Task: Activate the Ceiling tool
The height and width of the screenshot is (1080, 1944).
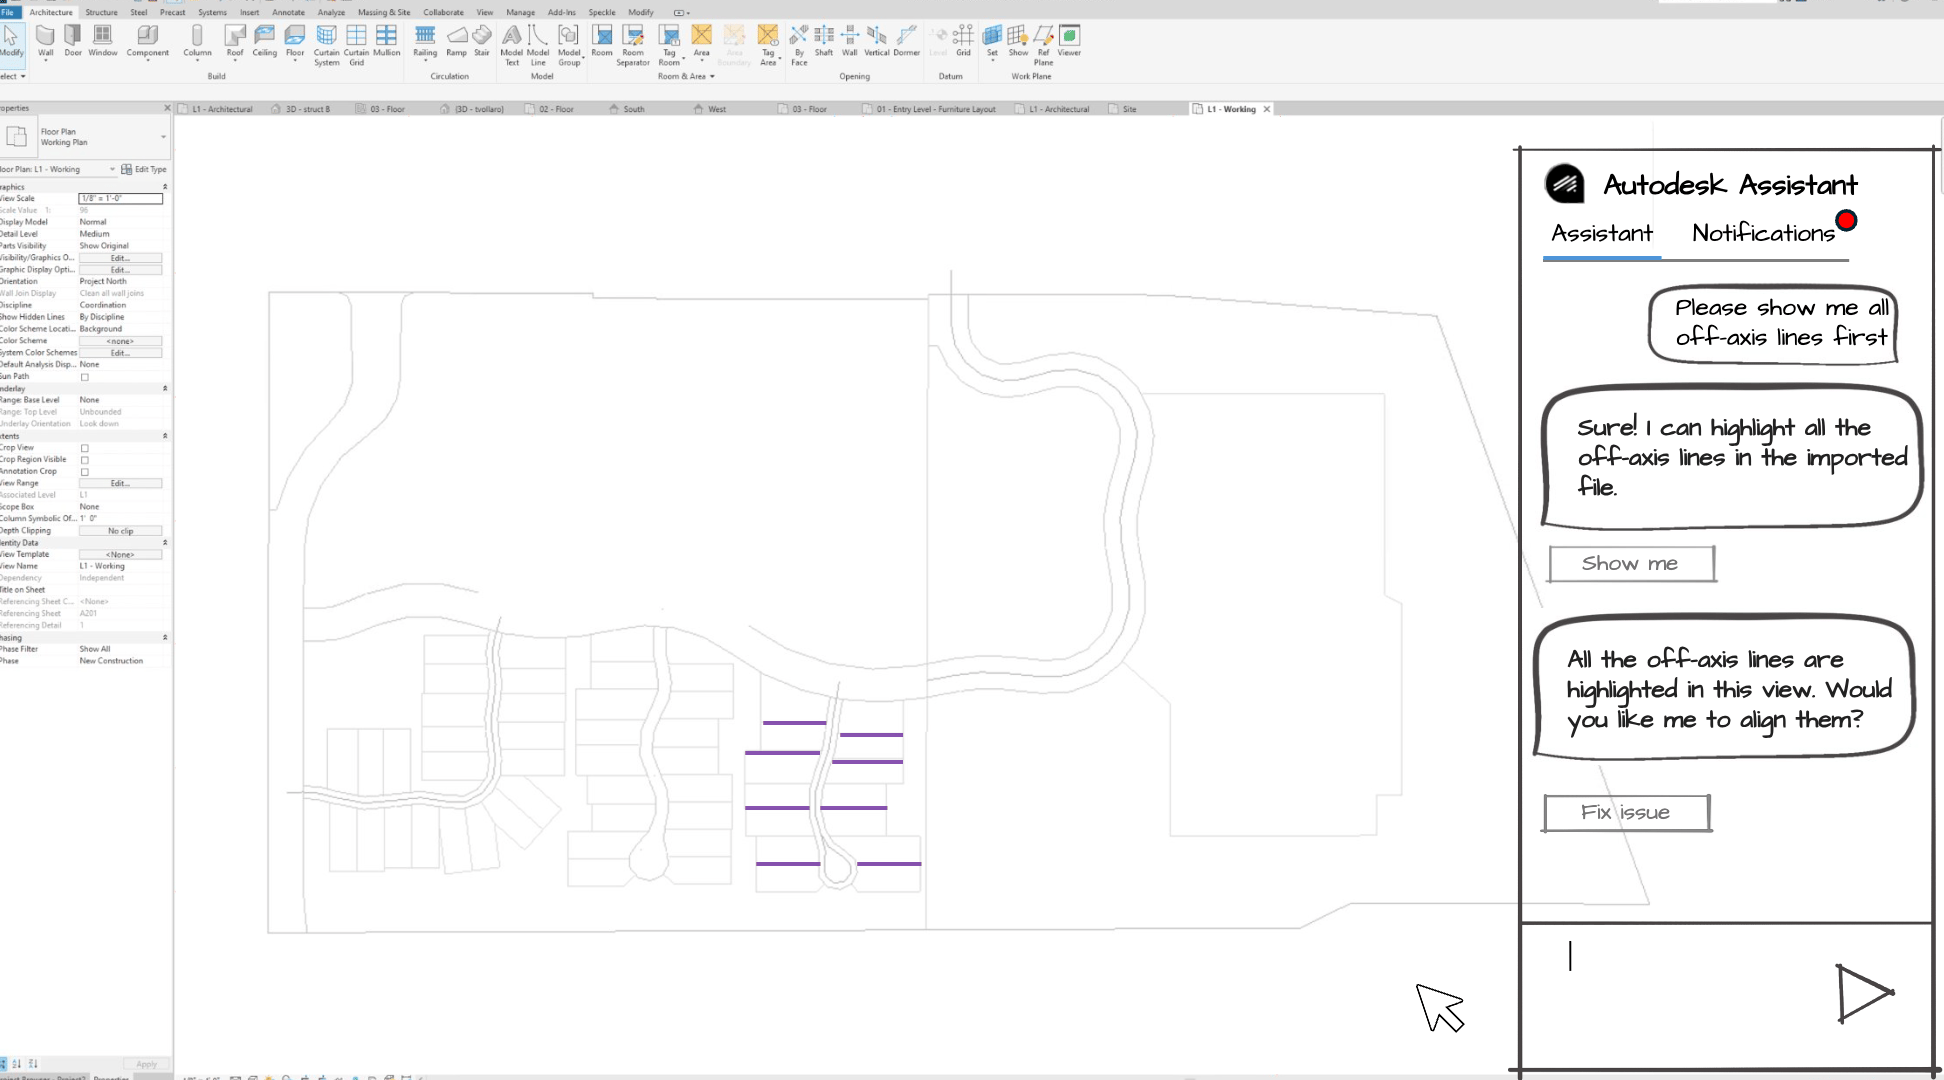Action: tap(265, 41)
